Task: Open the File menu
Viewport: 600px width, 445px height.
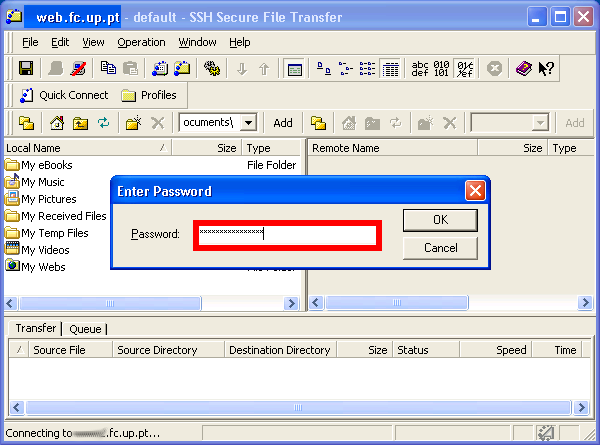Action: coord(30,42)
